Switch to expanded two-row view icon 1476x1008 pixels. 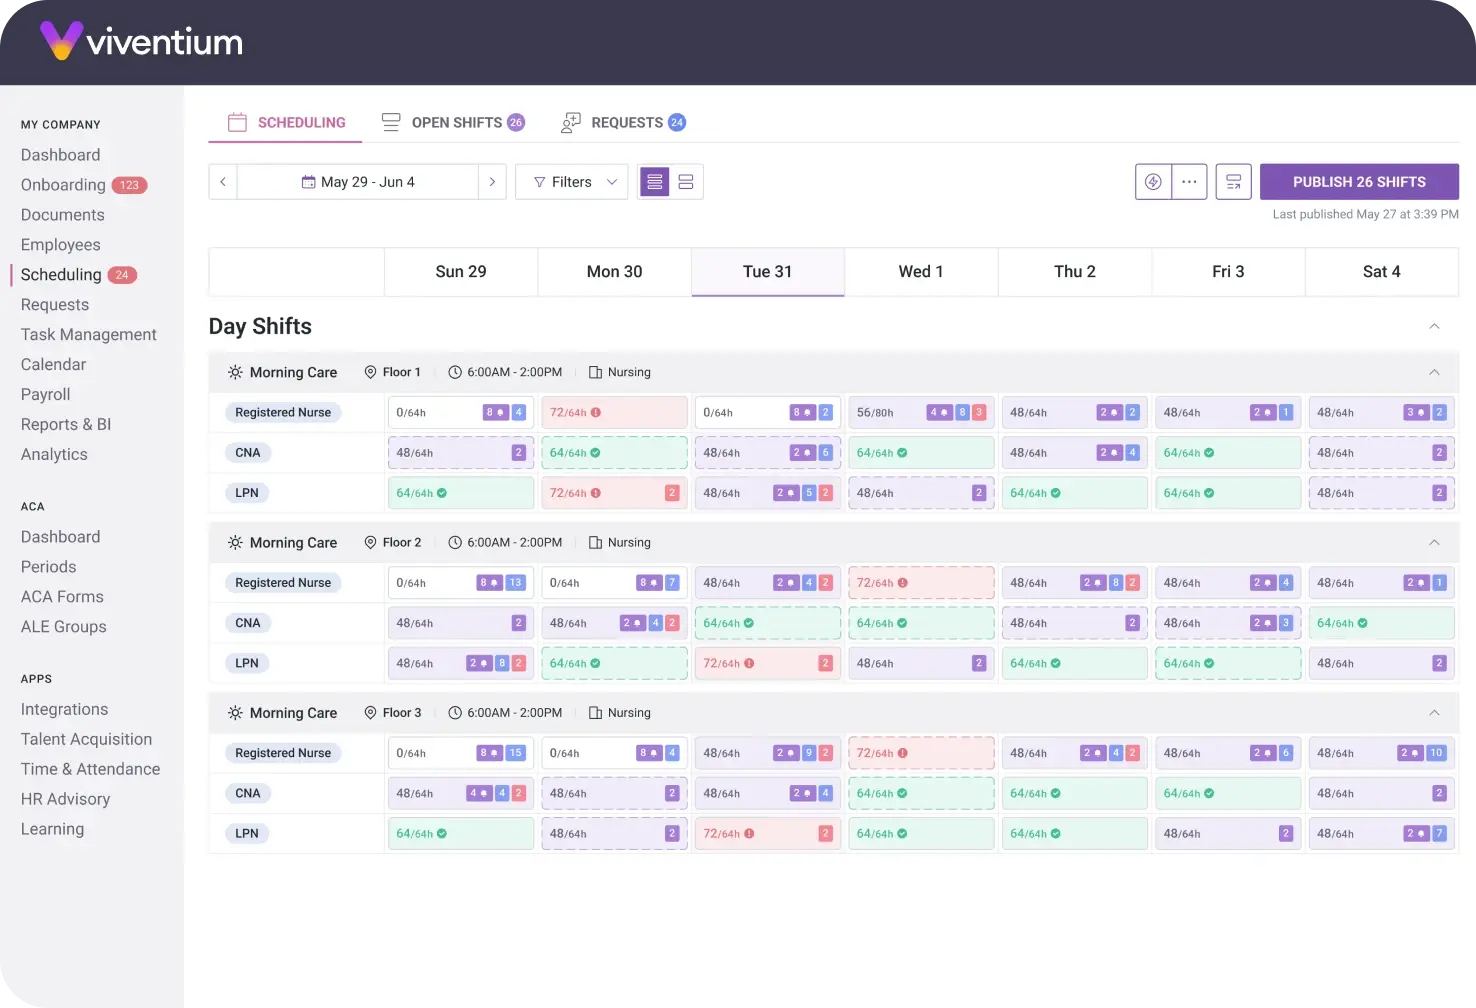pos(686,182)
